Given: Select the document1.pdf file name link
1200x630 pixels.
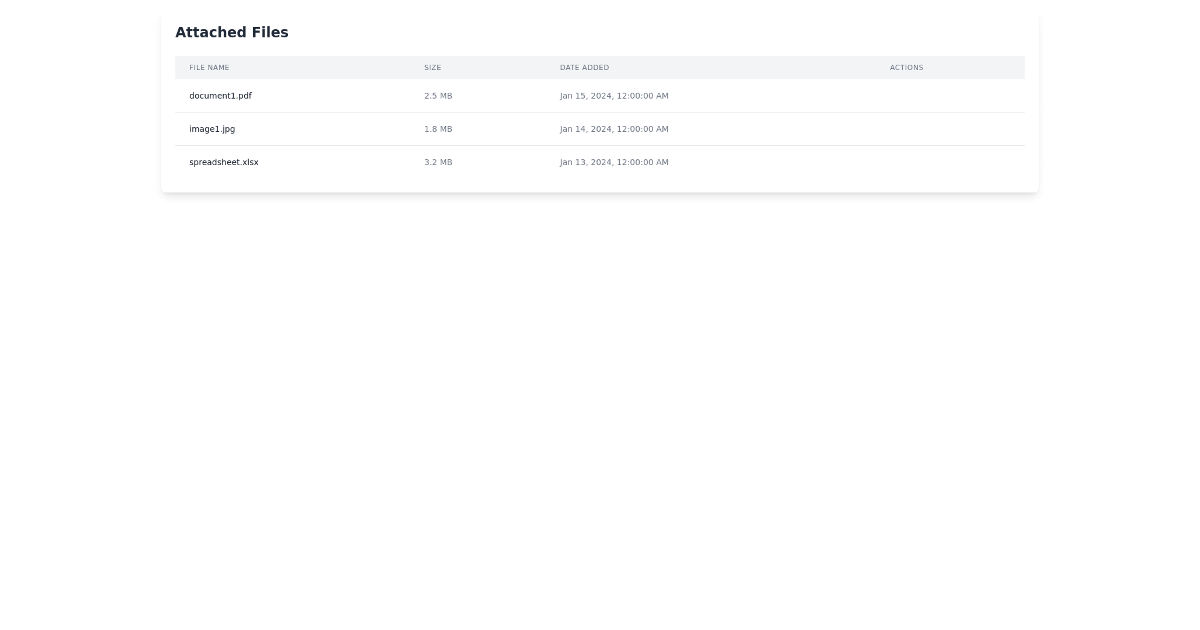Looking at the screenshot, I should coord(220,96).
